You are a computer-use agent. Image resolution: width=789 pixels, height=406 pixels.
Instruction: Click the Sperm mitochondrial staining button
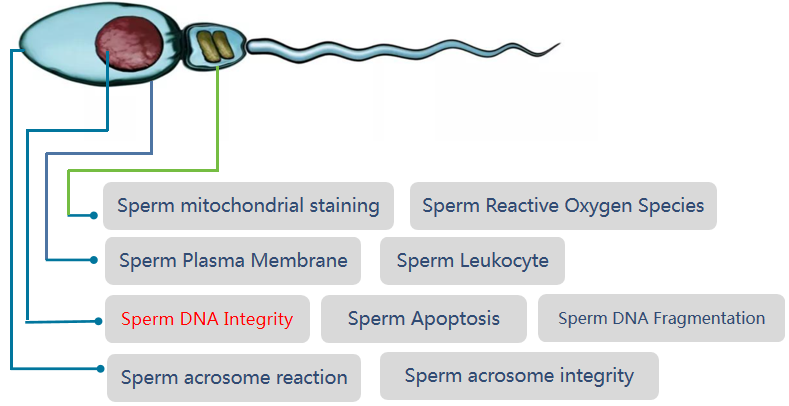[248, 206]
